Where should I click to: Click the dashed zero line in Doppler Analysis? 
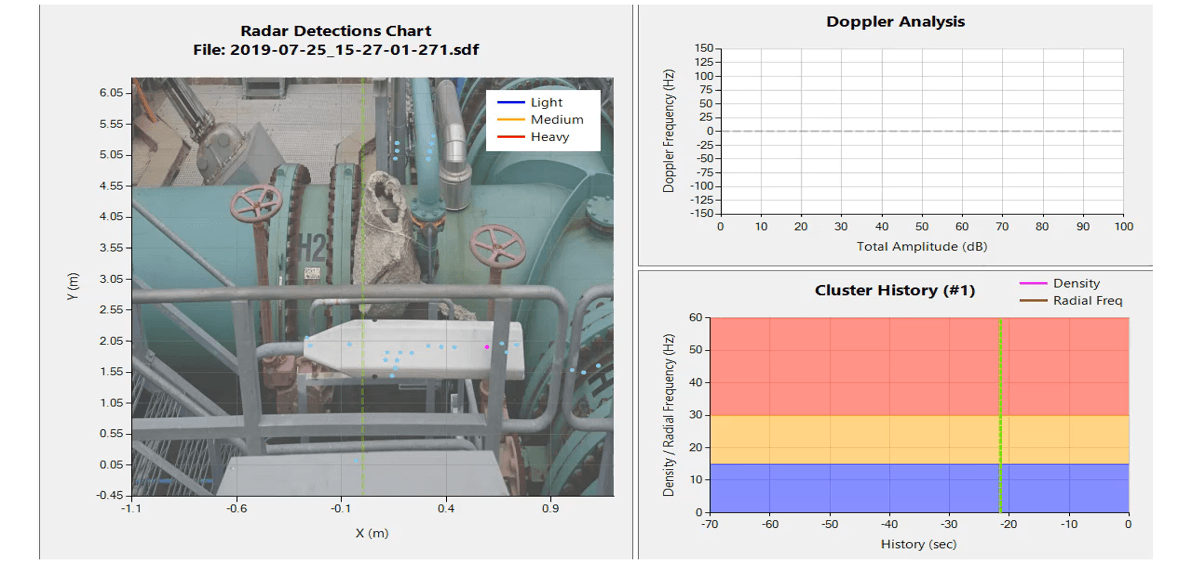click(921, 131)
